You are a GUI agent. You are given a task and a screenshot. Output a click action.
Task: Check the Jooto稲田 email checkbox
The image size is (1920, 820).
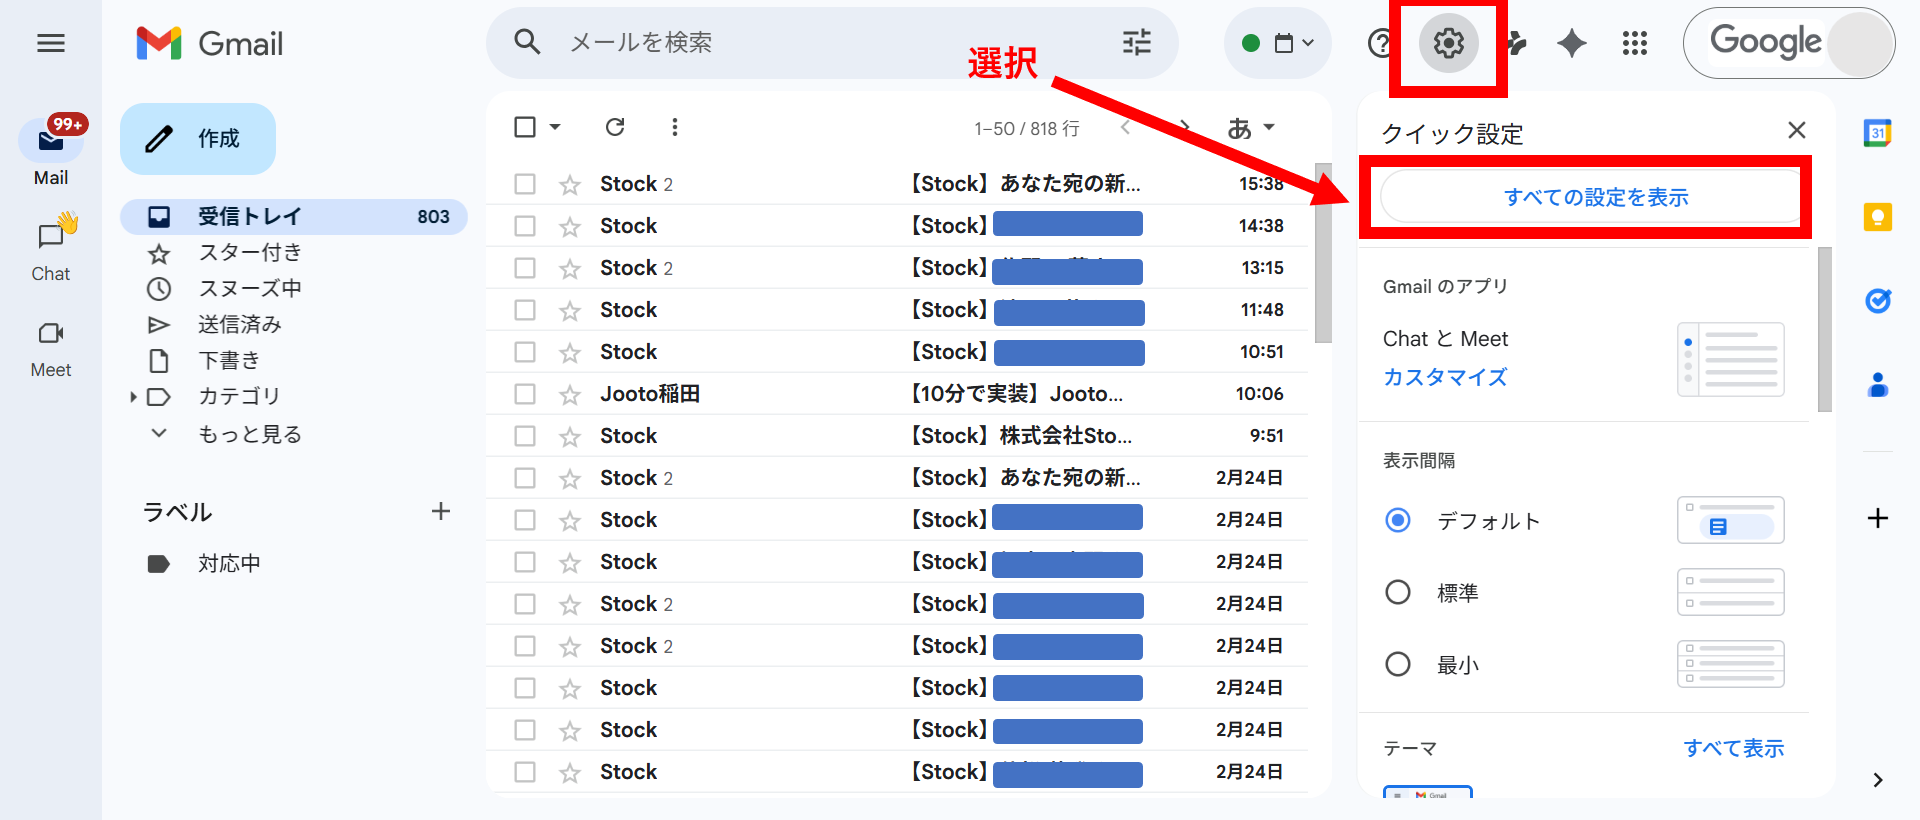coord(525,394)
